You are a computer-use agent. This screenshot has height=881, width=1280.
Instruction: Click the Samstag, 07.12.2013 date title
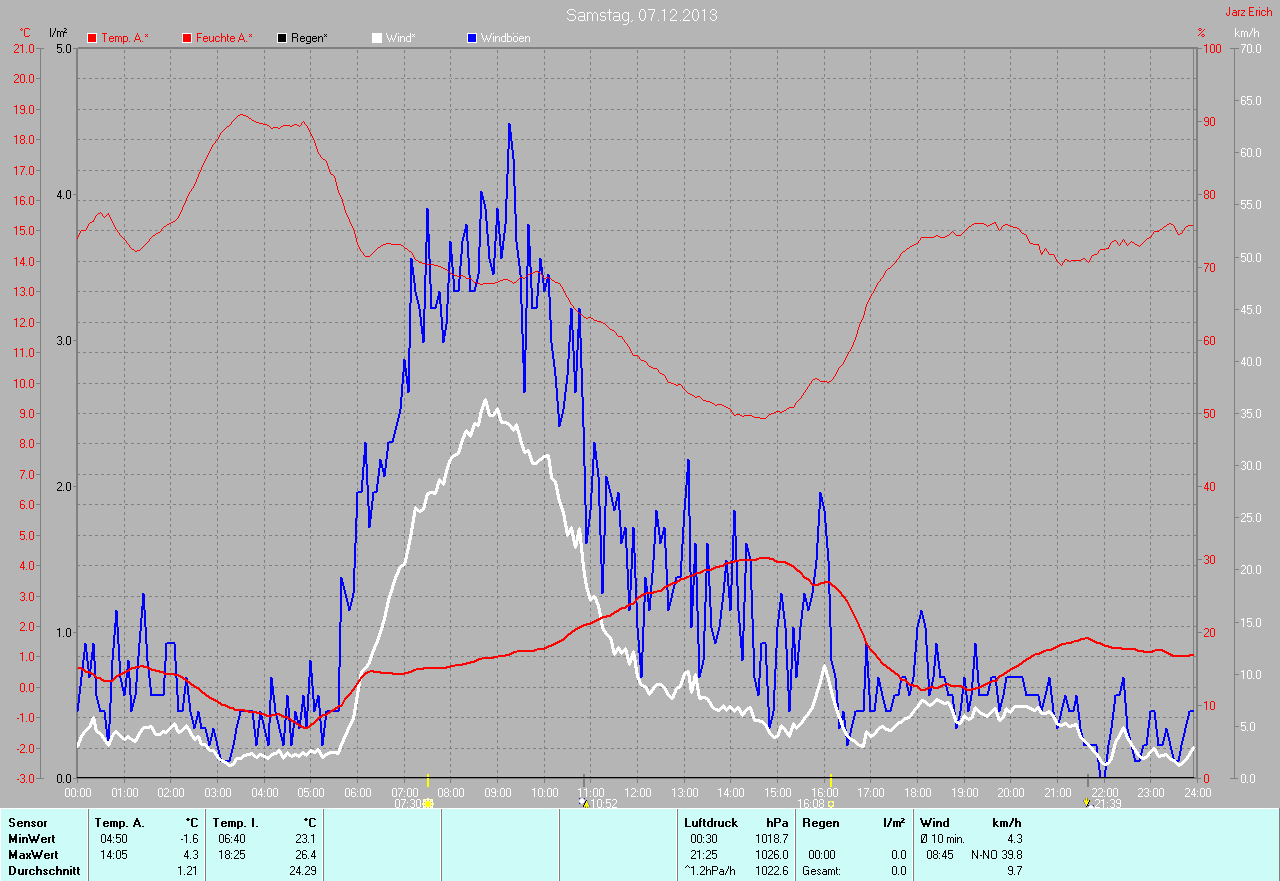pyautogui.click(x=641, y=15)
